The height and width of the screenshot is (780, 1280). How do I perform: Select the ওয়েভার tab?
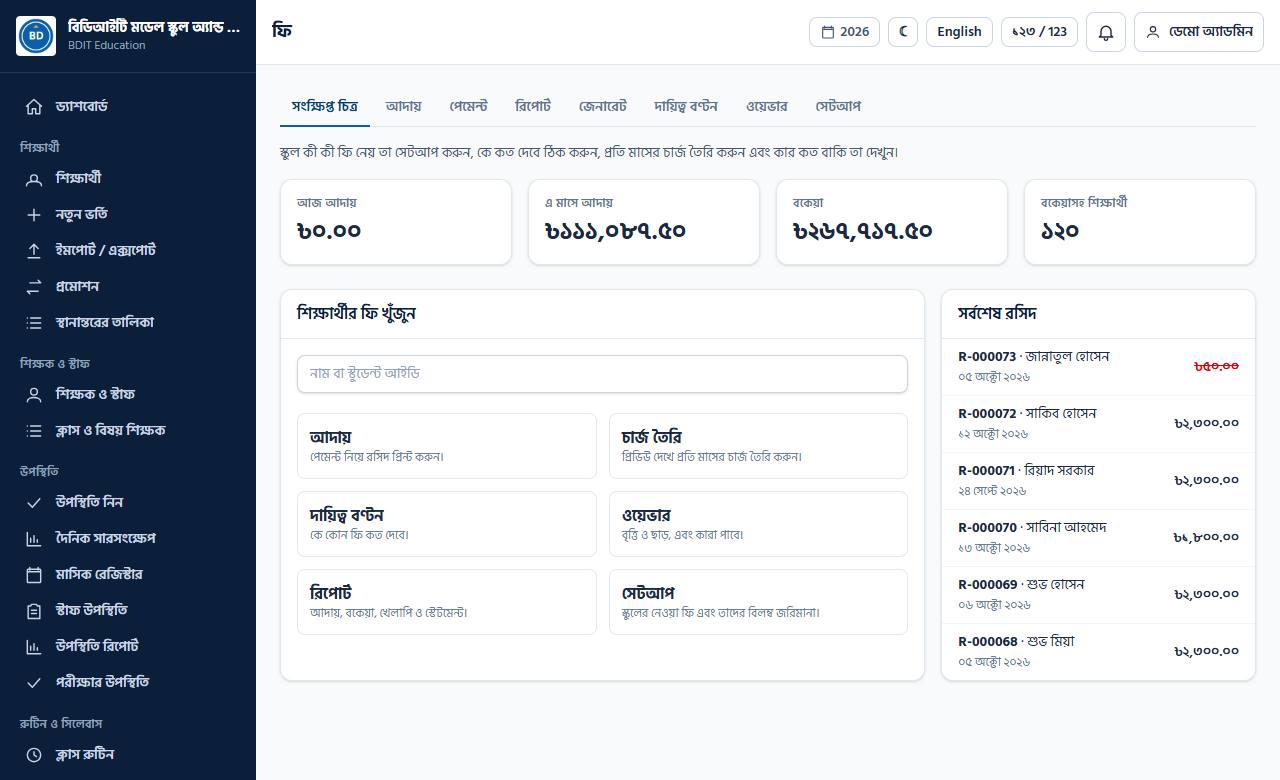coord(767,106)
